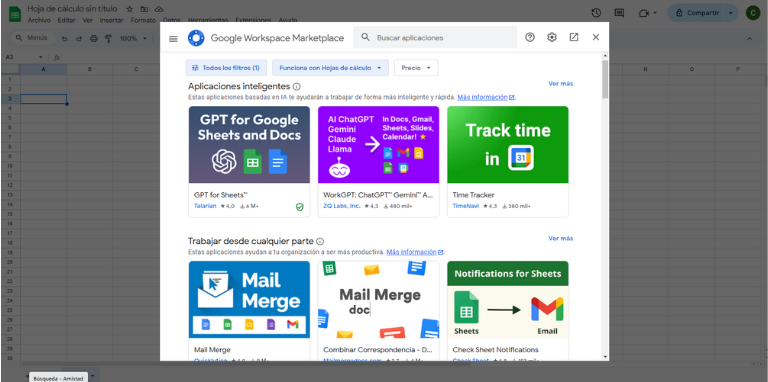Click the paint format icon

point(108,38)
